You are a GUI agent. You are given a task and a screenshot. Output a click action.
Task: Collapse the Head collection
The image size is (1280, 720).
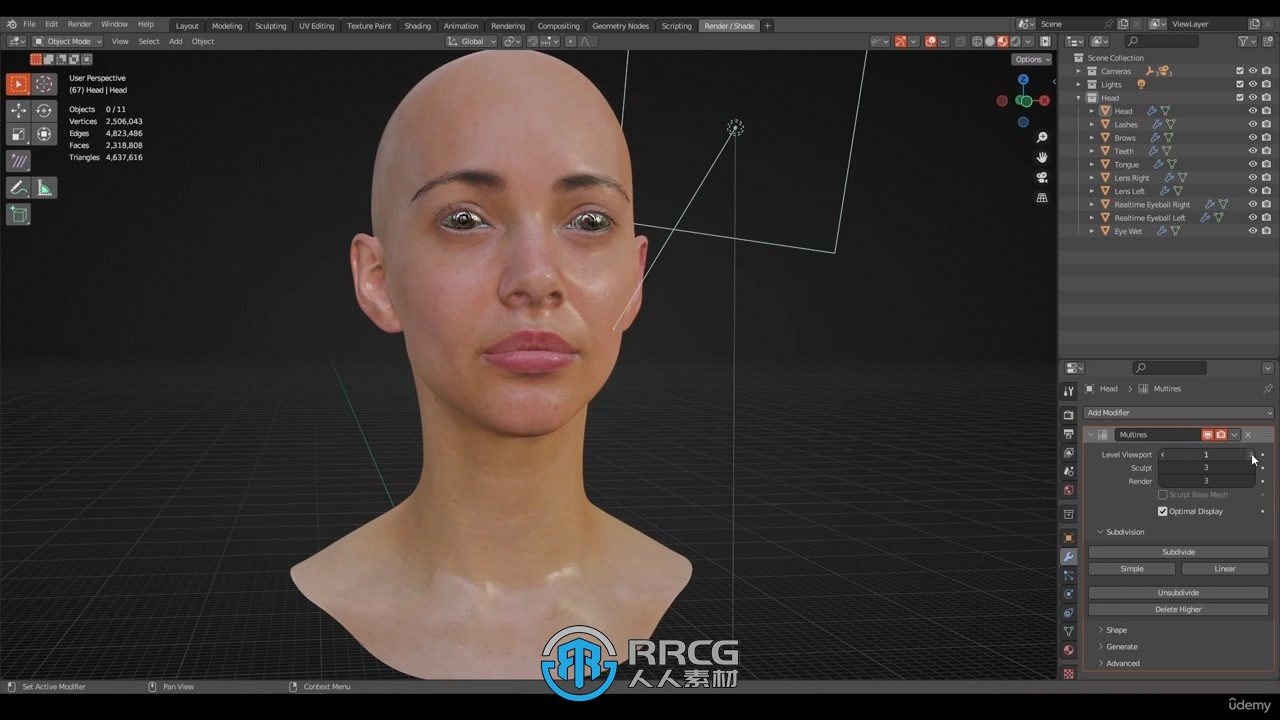click(x=1079, y=98)
